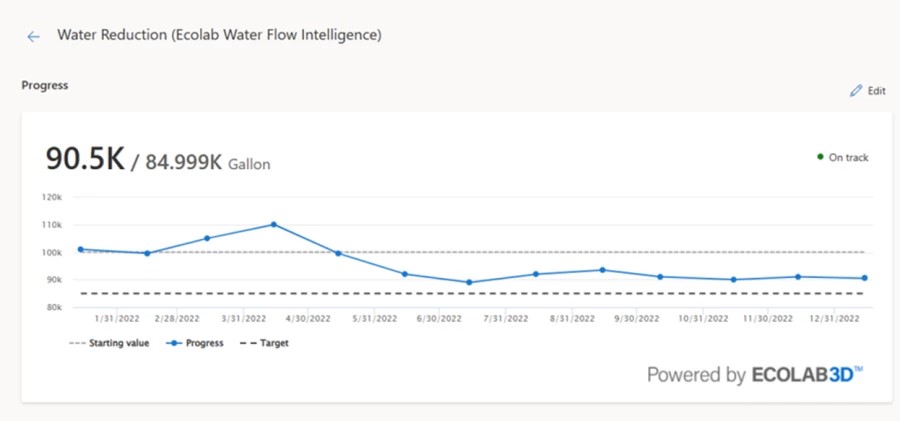Viewport: 900px width, 421px height.
Task: Click the Water Reduction page title
Action: pos(219,35)
